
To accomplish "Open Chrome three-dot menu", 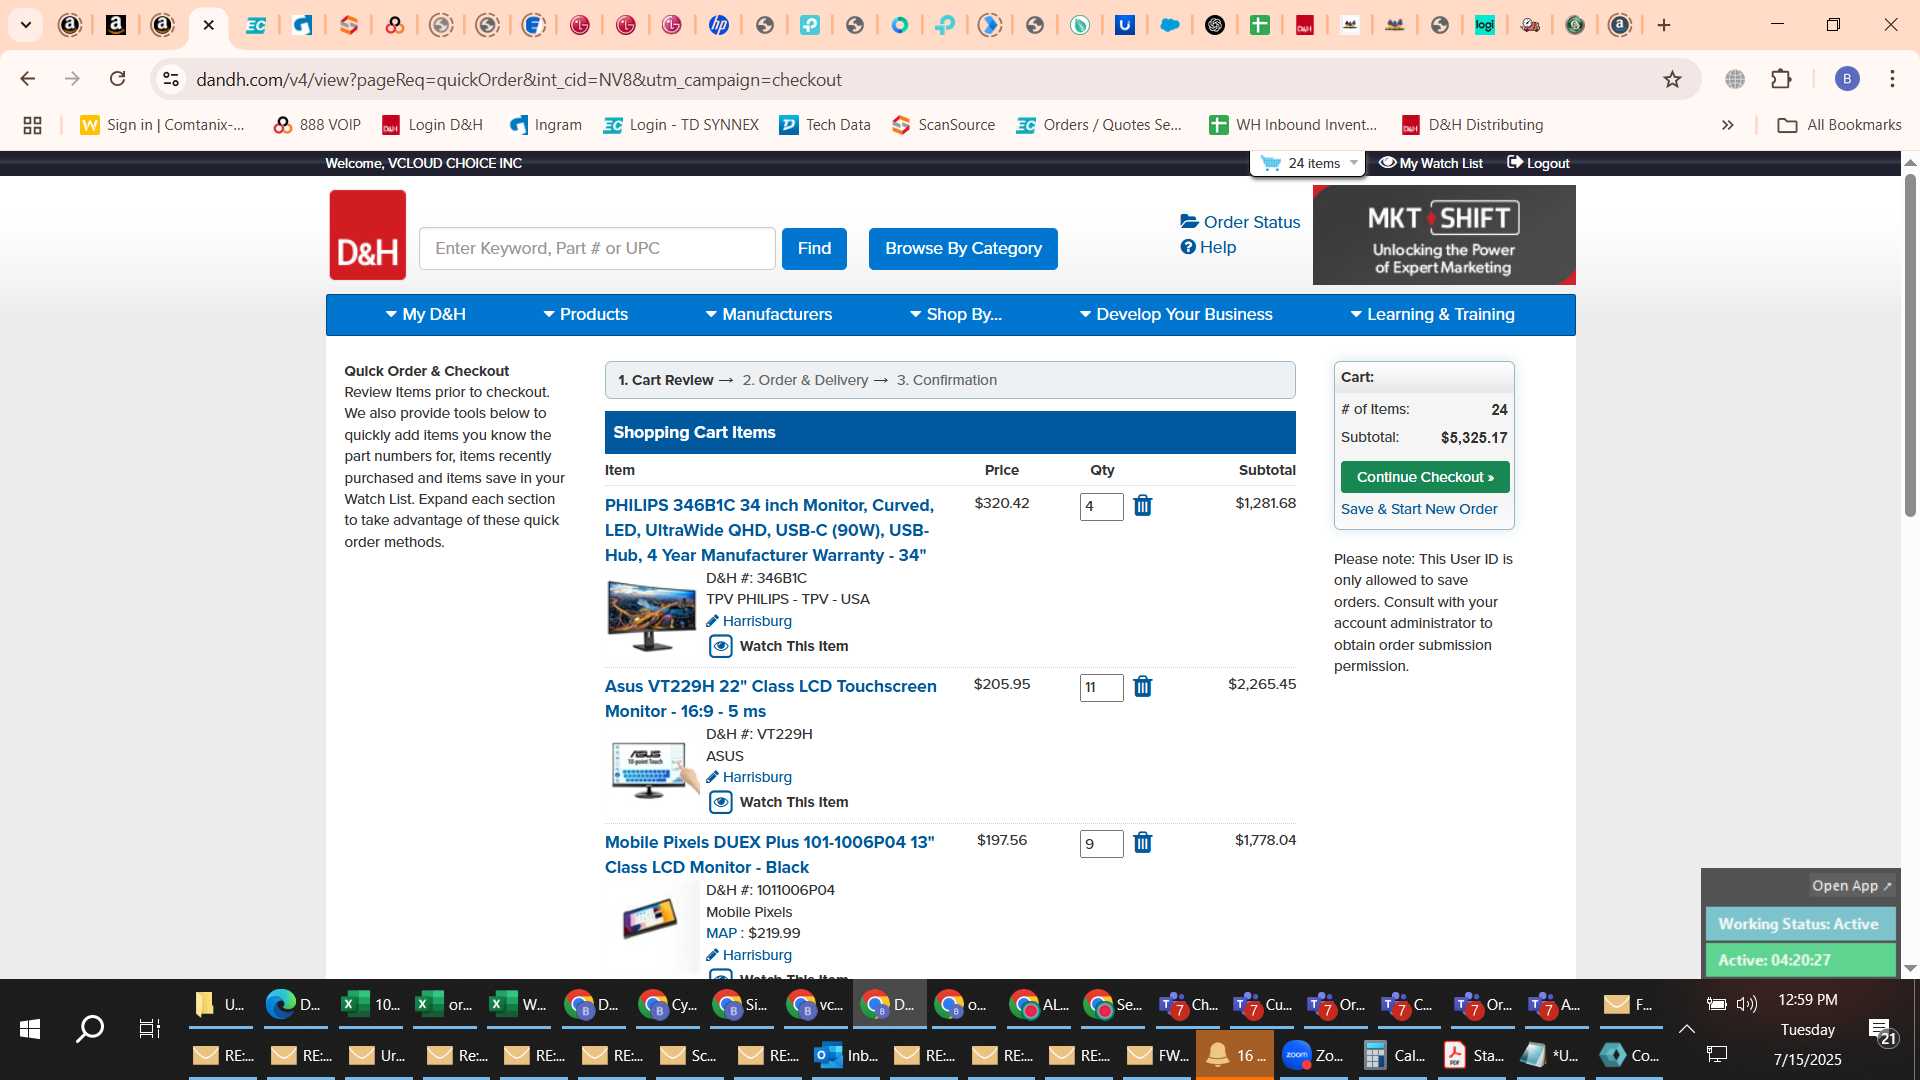I will click(x=1892, y=79).
